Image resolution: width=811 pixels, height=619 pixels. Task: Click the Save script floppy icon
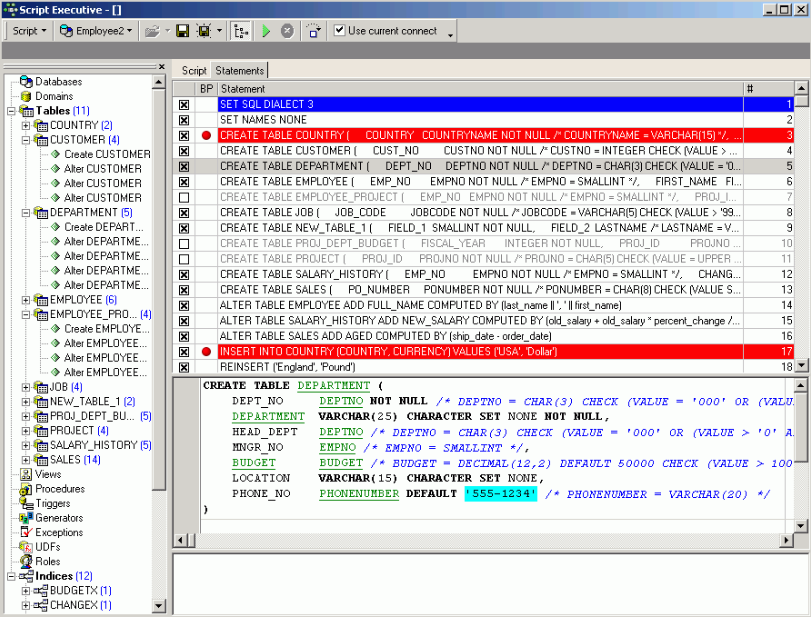(x=182, y=31)
